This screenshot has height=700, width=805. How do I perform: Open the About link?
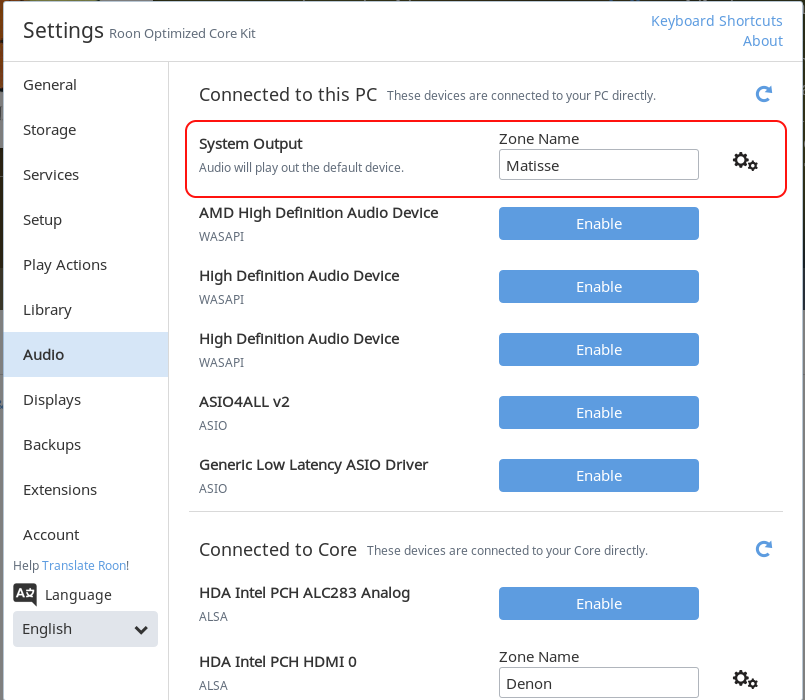762,41
